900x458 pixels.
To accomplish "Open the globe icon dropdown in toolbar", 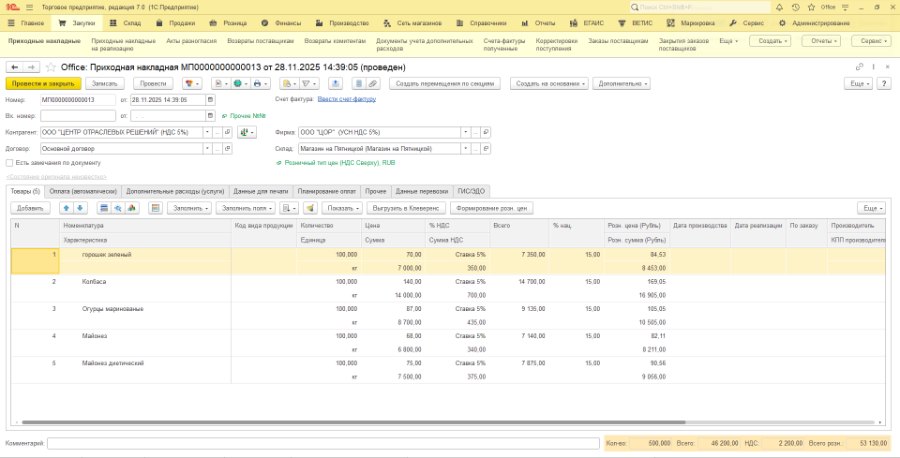I will pos(240,84).
